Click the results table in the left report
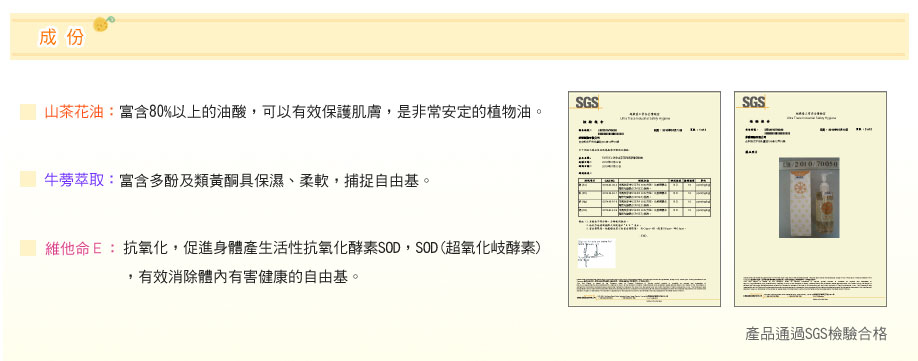918x361 pixels. (x=644, y=195)
